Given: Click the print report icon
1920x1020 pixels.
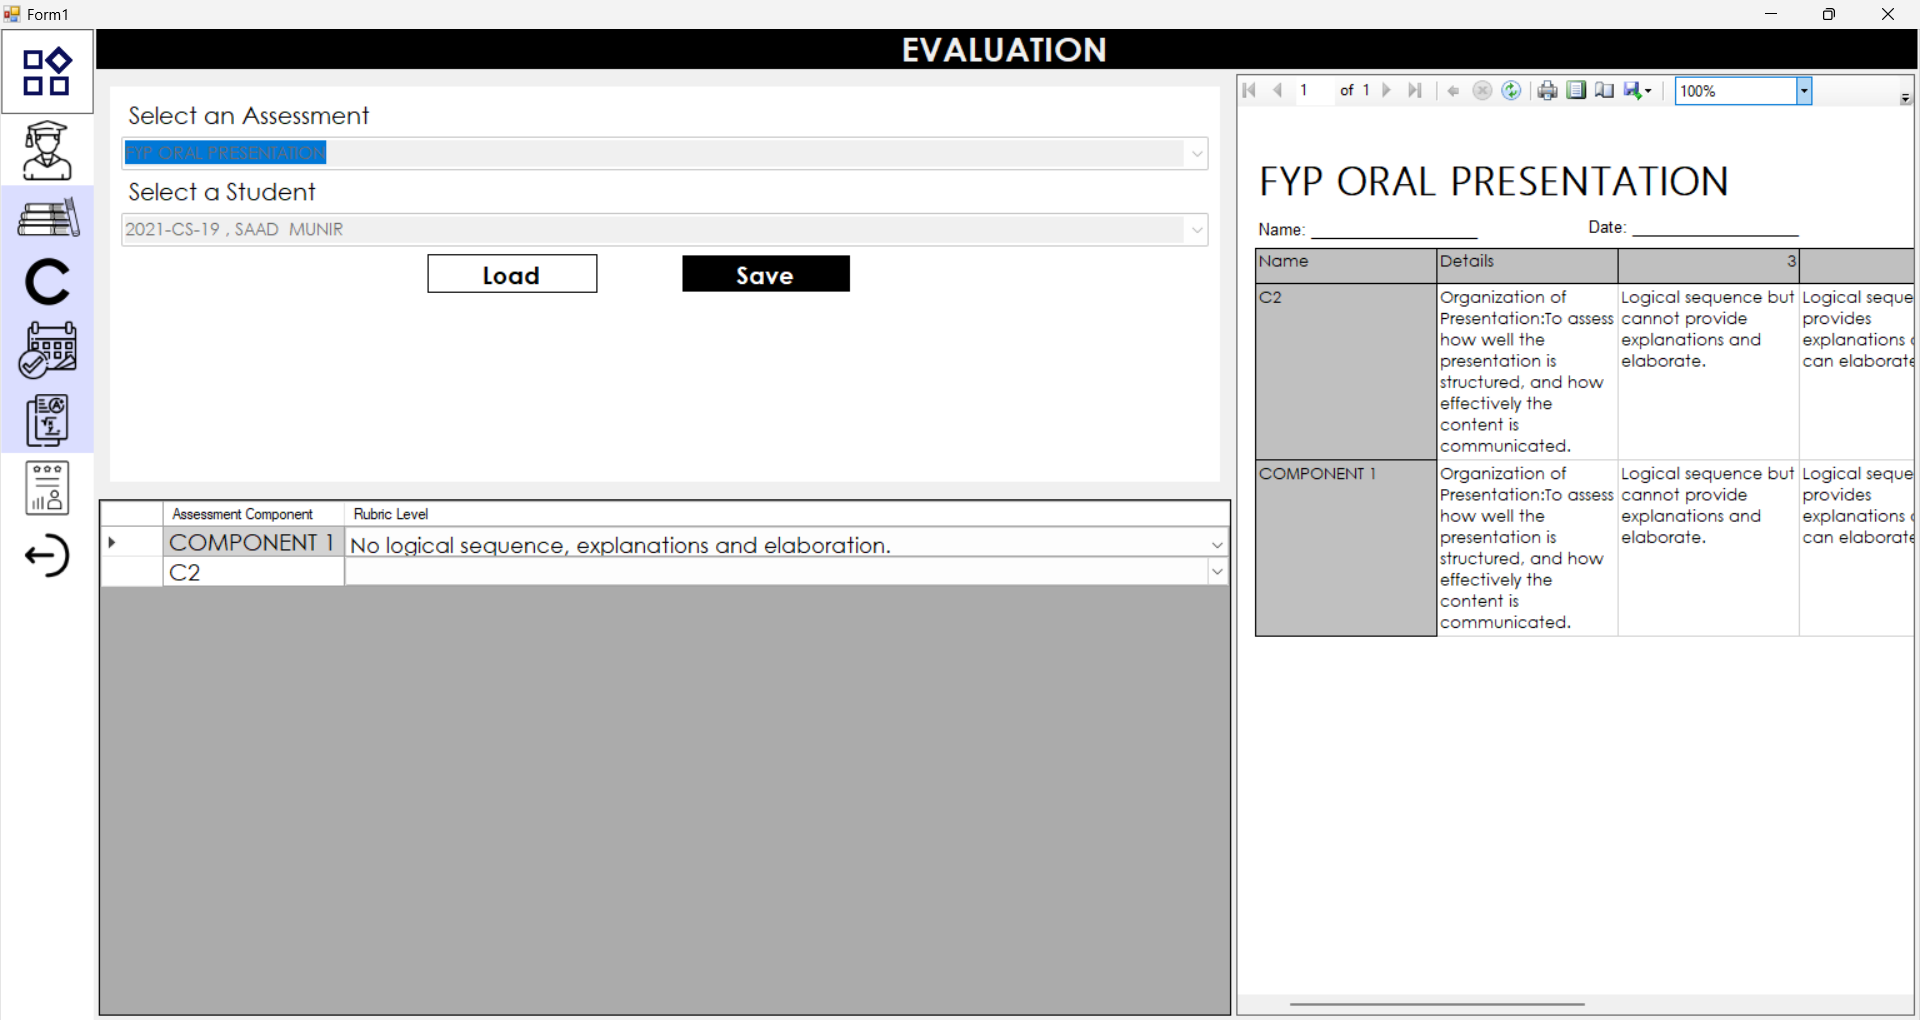Looking at the screenshot, I should 1547,91.
